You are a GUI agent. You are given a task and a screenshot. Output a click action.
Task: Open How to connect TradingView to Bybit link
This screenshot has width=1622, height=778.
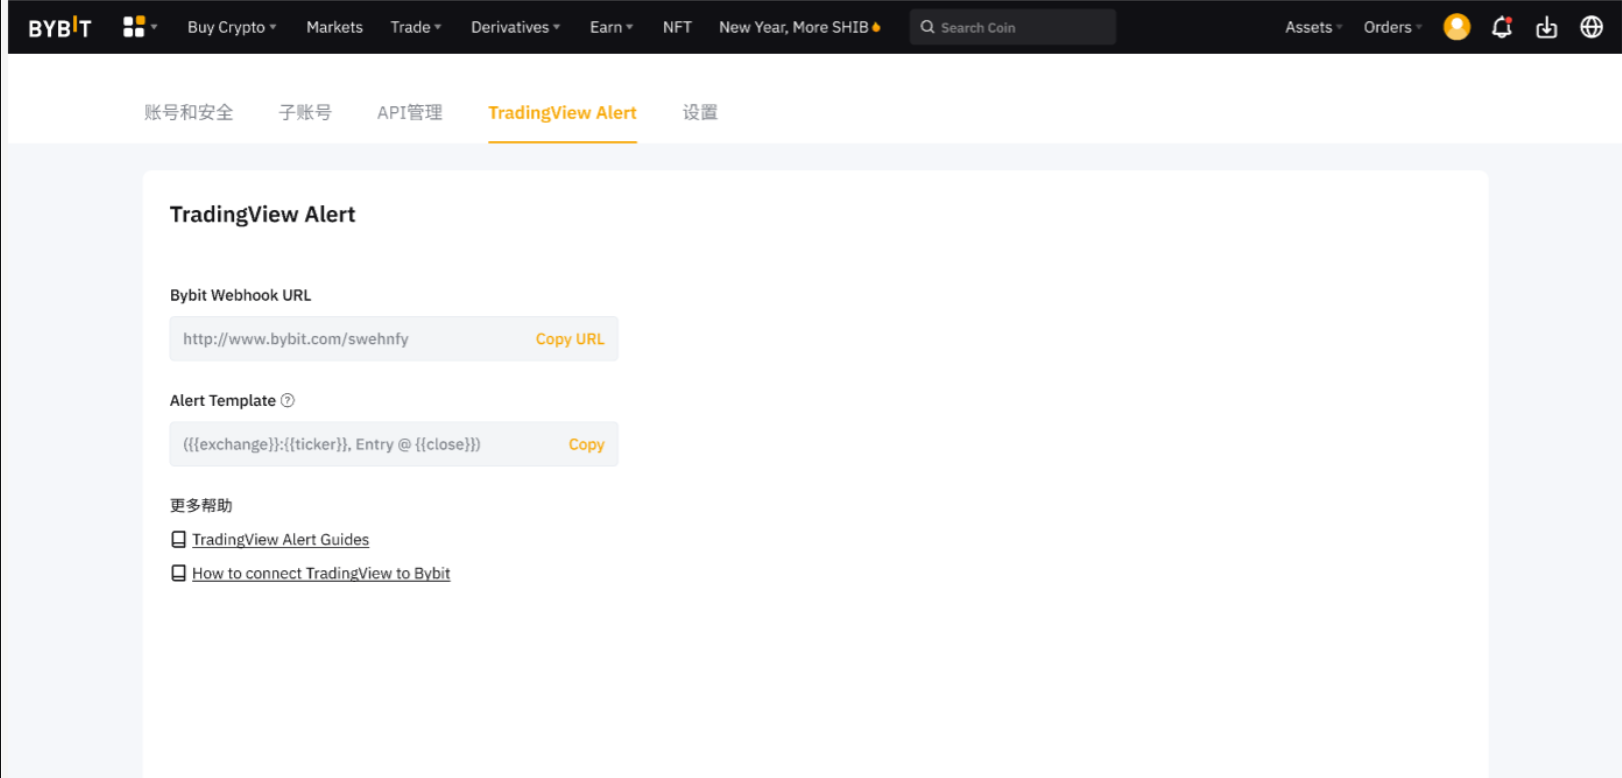[321, 573]
